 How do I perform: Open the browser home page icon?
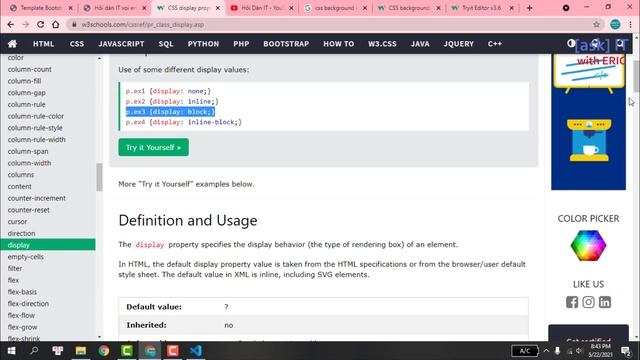(56, 24)
